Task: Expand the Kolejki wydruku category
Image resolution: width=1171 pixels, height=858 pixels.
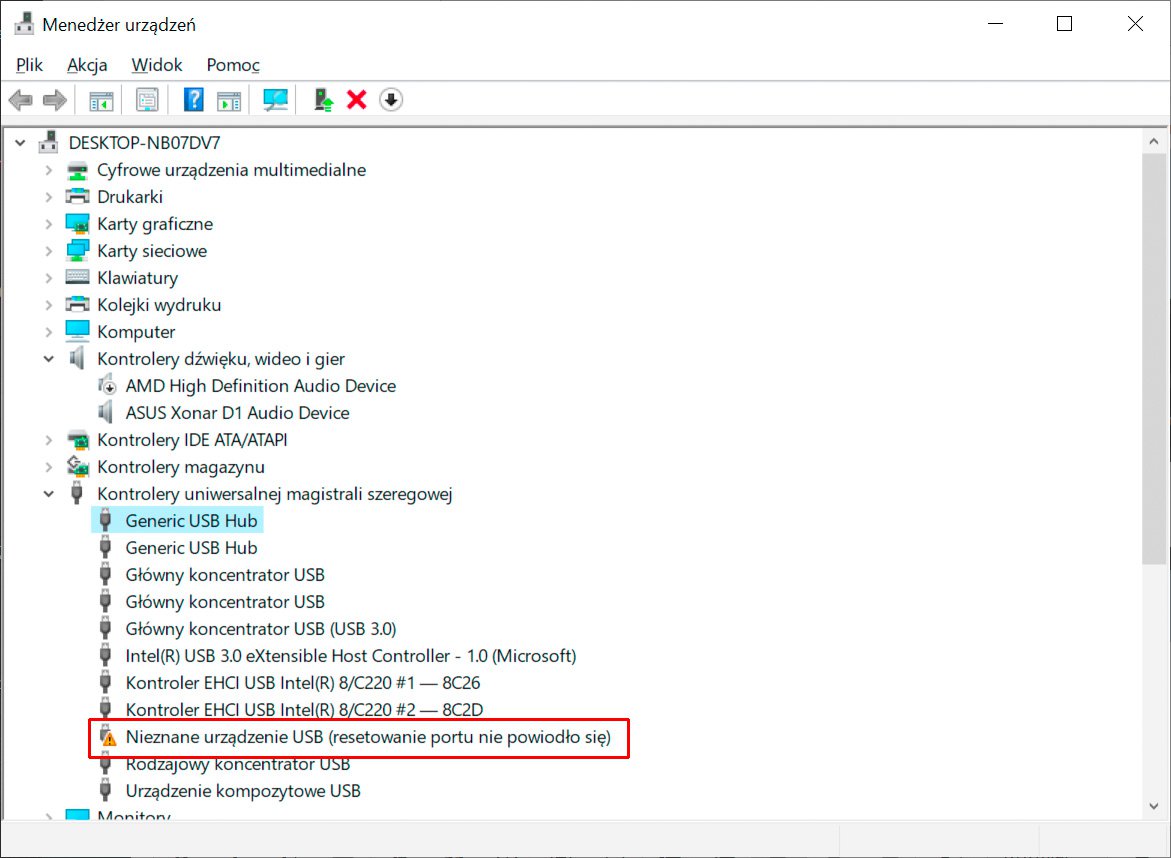Action: 49,305
